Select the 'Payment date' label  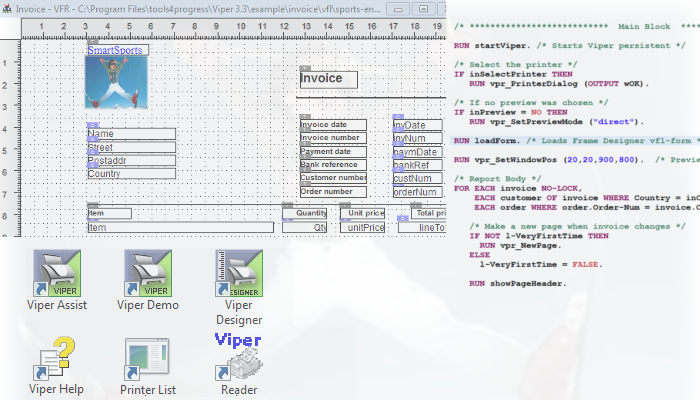[x=333, y=151]
